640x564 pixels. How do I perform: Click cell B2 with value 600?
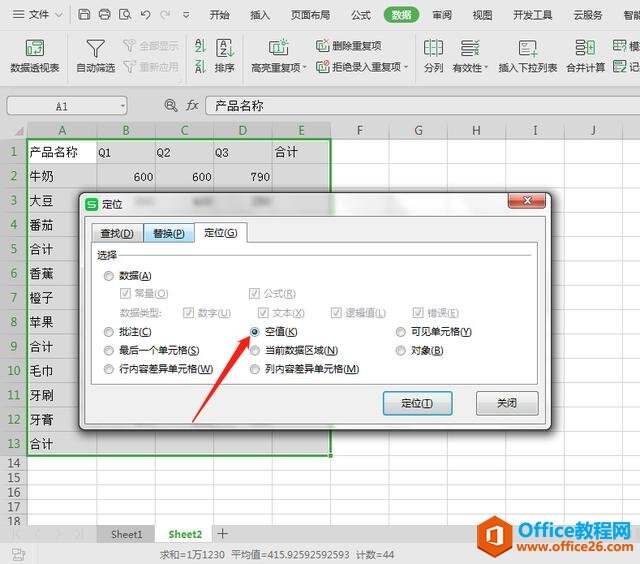(126, 176)
